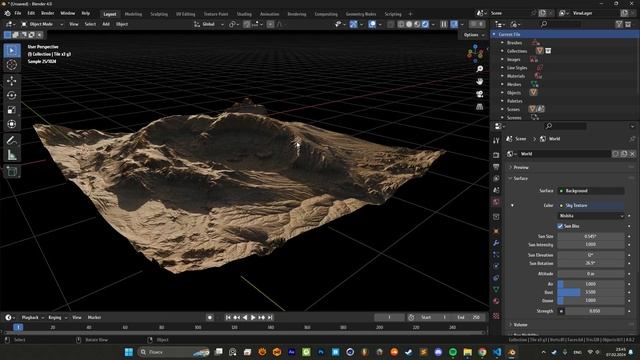Open the Render menu
The image size is (640, 360).
point(48,13)
